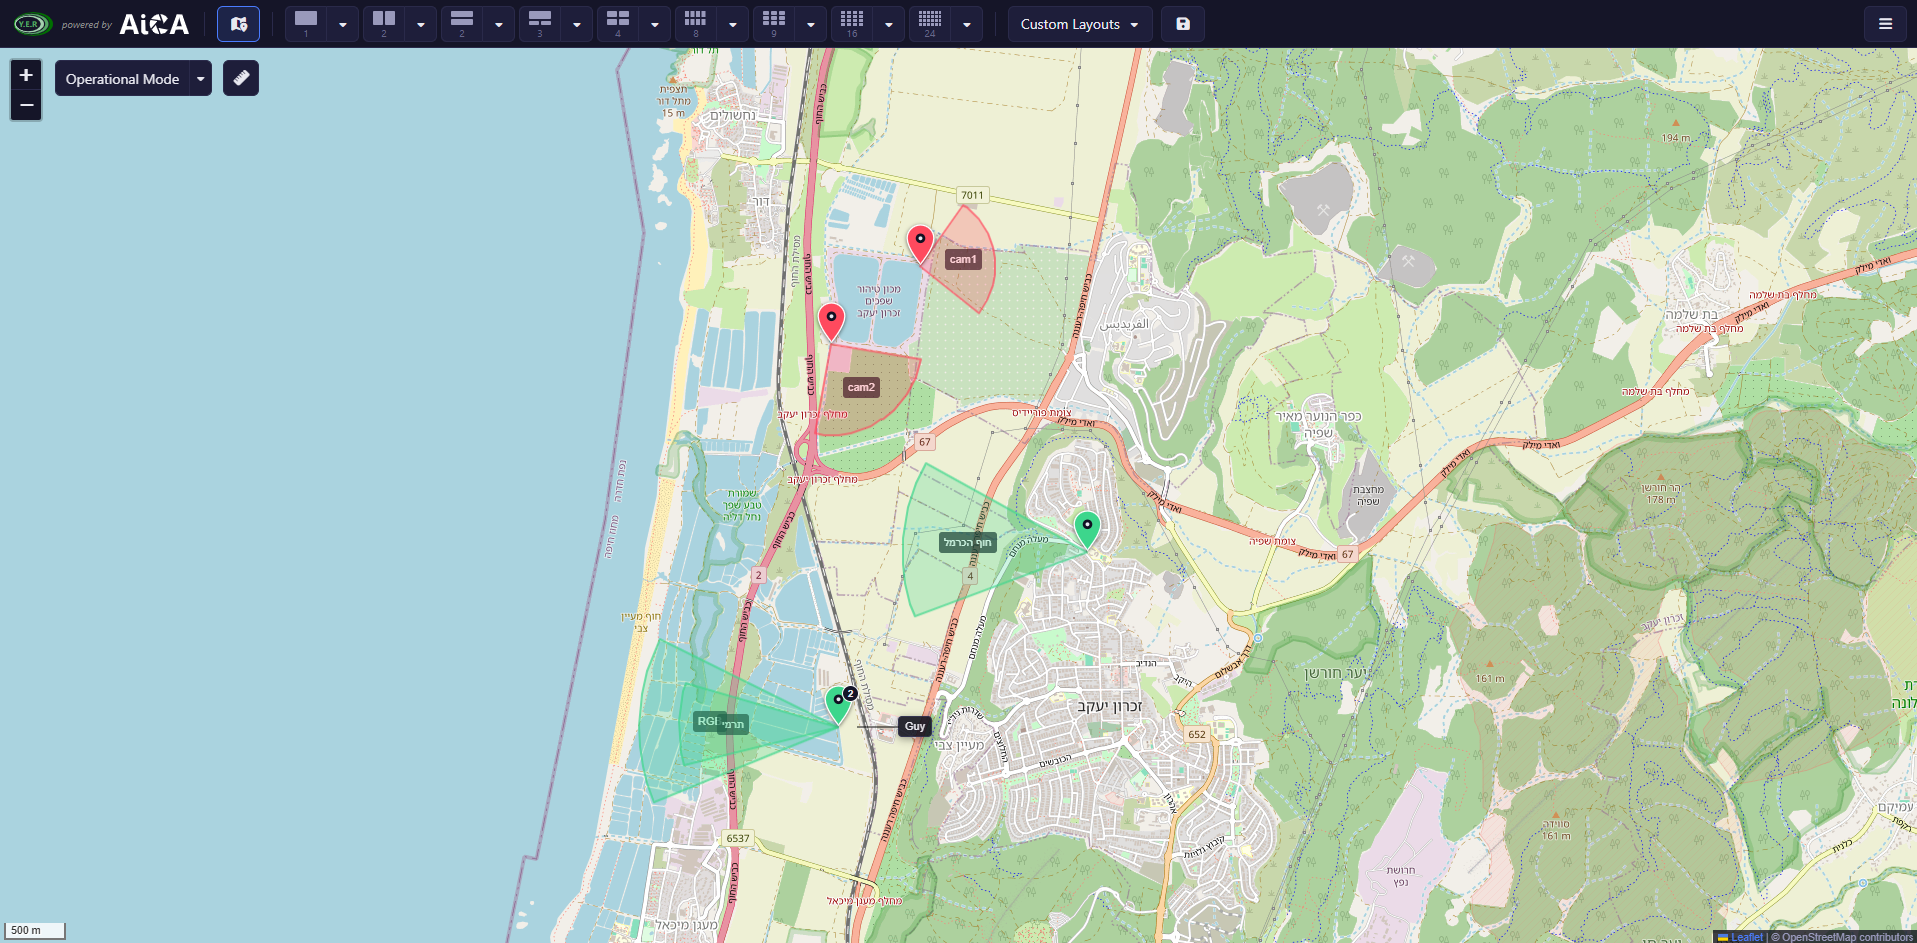Pick the 8-pane grid layout
Screen dimensions: 1917x943
(x=696, y=24)
